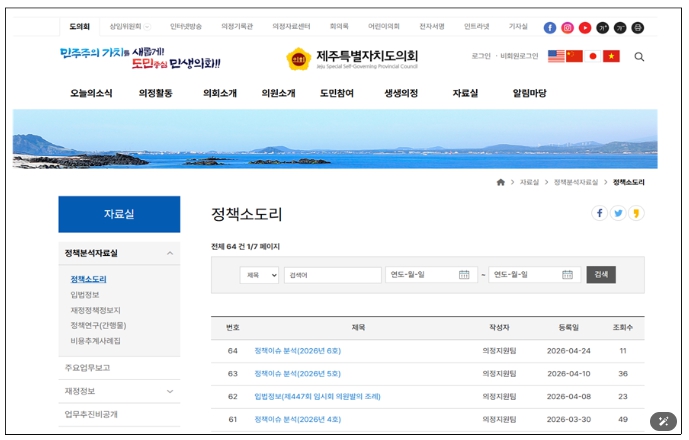
Task: Open start date calendar picker
Action: 464,275
